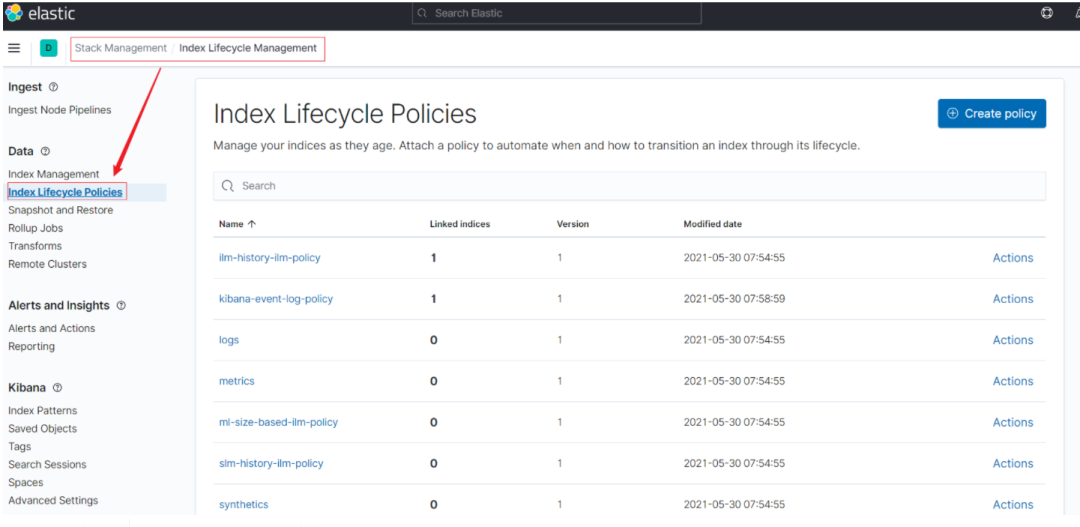Open the logs policy link
Screen dimensions: 1080x527
[229, 340]
